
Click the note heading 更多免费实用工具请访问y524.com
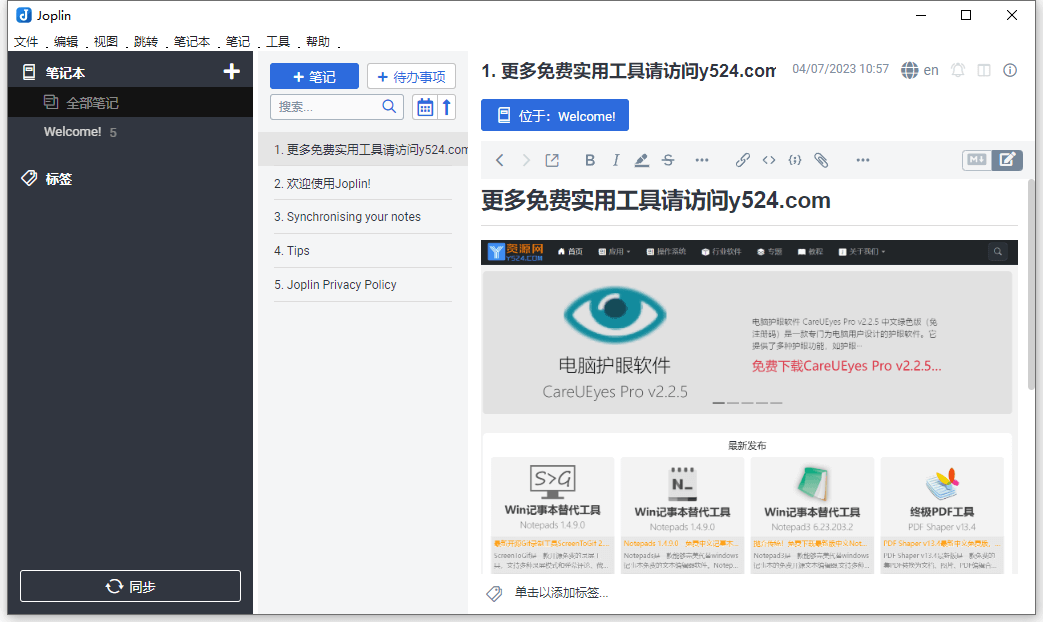[656, 200]
